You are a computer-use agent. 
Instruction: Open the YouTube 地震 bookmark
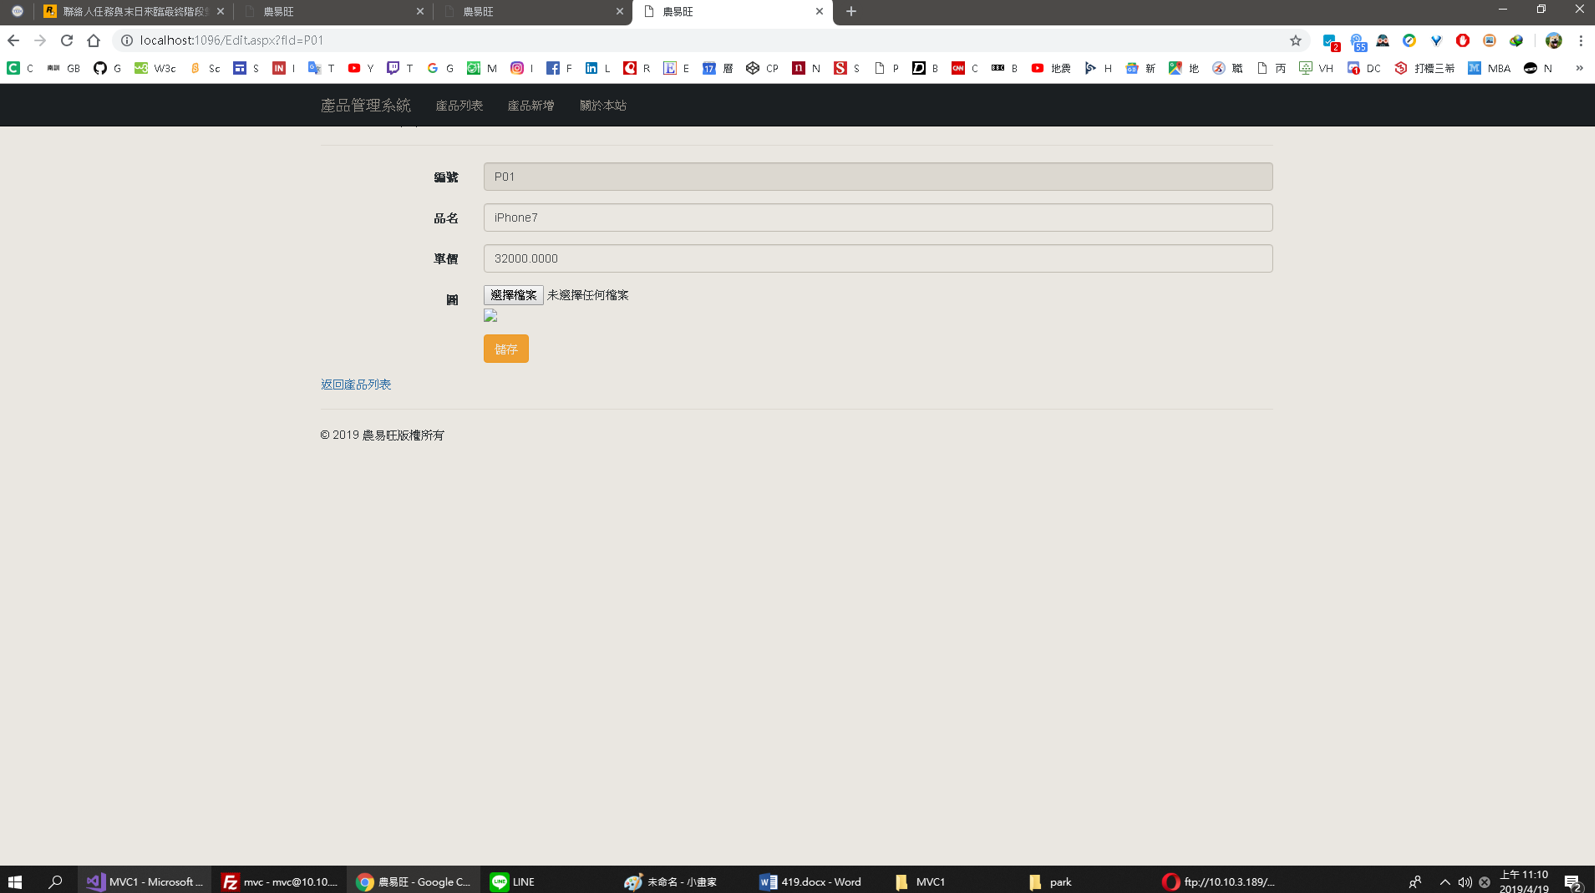point(1051,68)
